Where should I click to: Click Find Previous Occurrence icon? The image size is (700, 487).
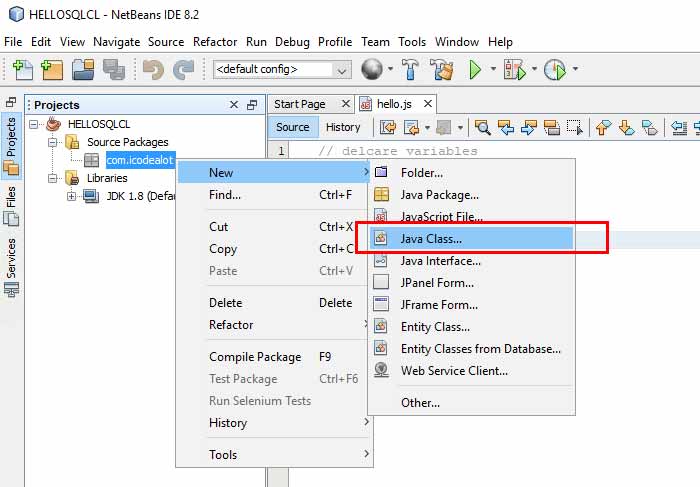(505, 128)
